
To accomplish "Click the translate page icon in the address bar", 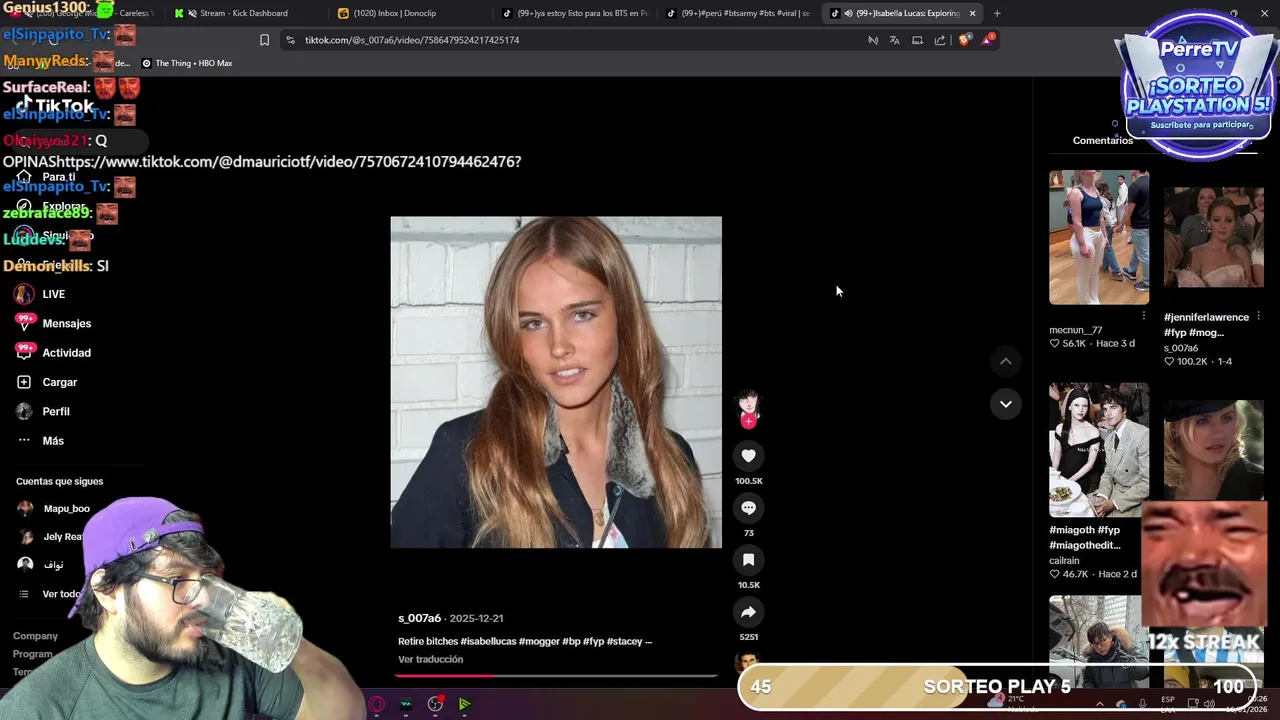I will point(894,40).
